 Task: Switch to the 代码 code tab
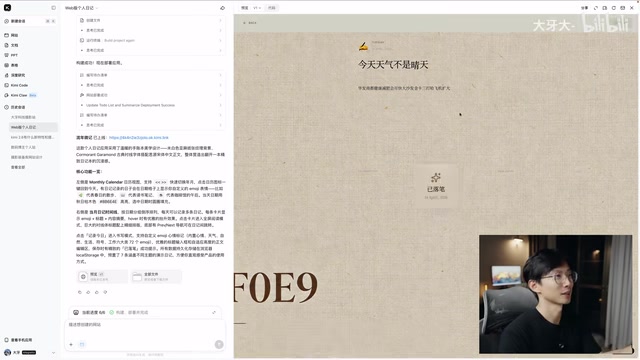pos(271,8)
